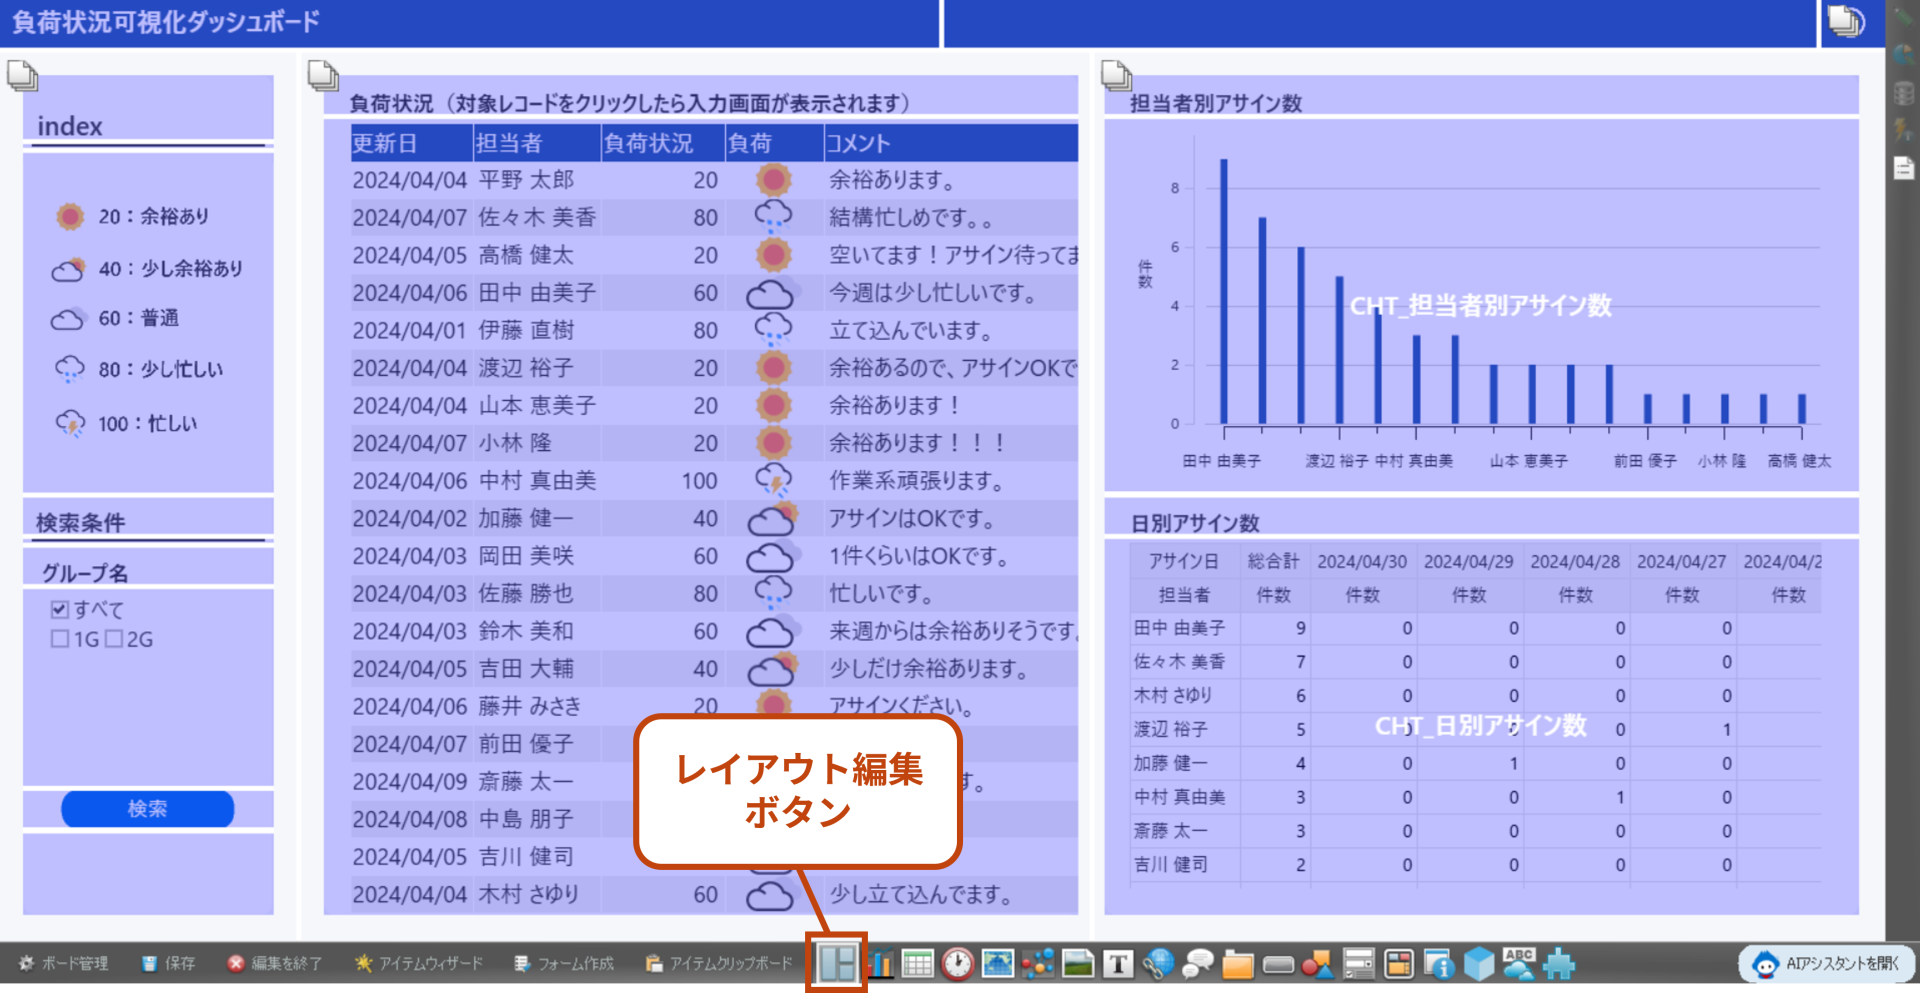Click the 加藤 健一 row in 負荷状況 table
Screen dimensions: 1920x993
(x=714, y=518)
